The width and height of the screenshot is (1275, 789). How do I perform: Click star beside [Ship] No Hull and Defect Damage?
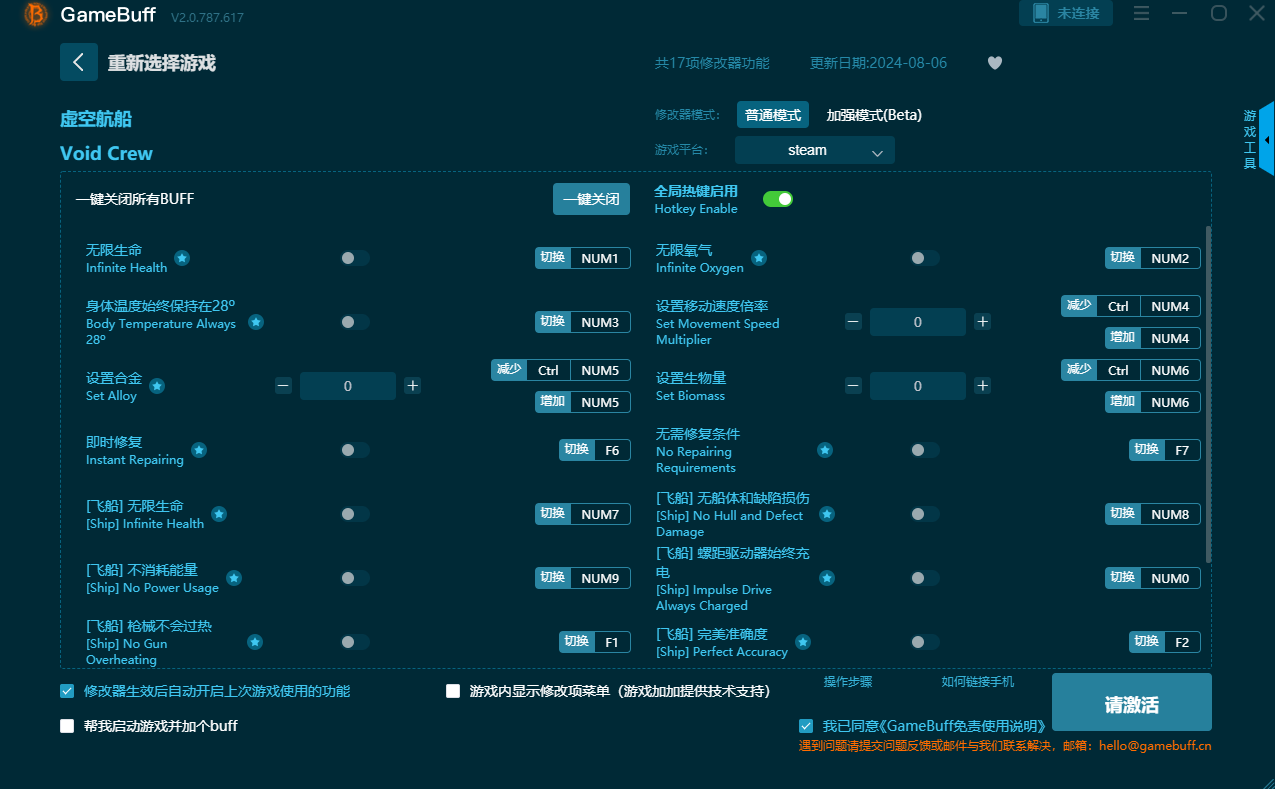(827, 514)
